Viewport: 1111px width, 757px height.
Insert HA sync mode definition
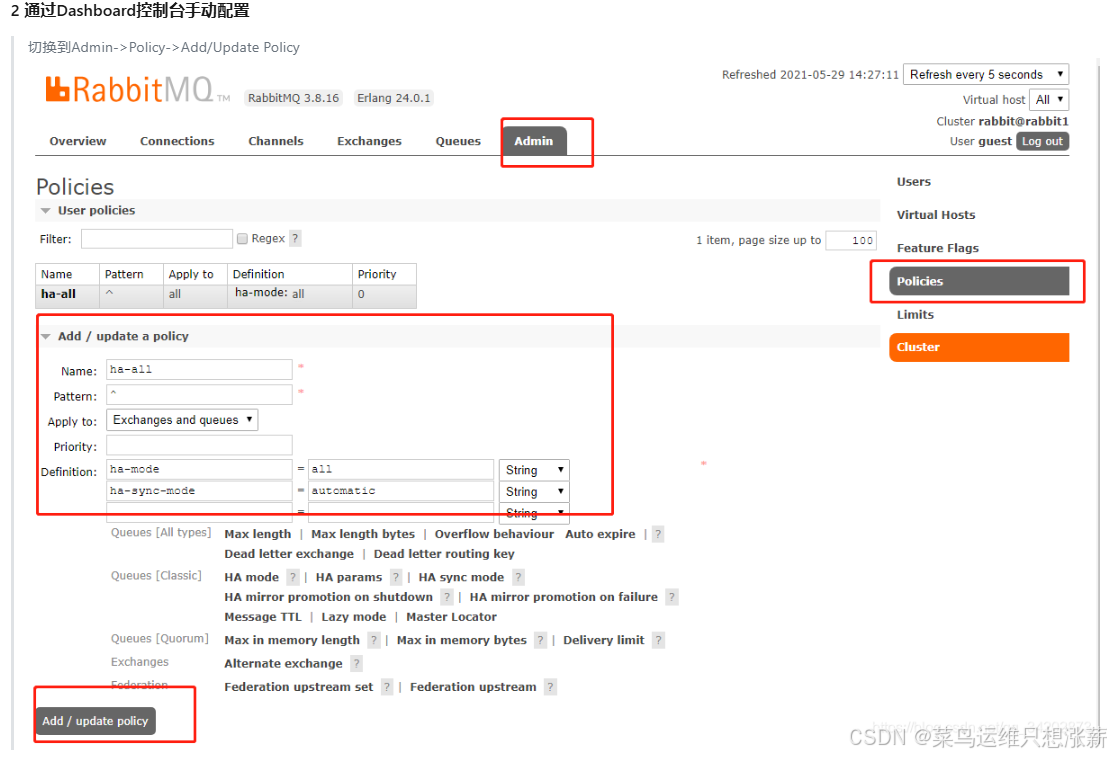point(461,578)
